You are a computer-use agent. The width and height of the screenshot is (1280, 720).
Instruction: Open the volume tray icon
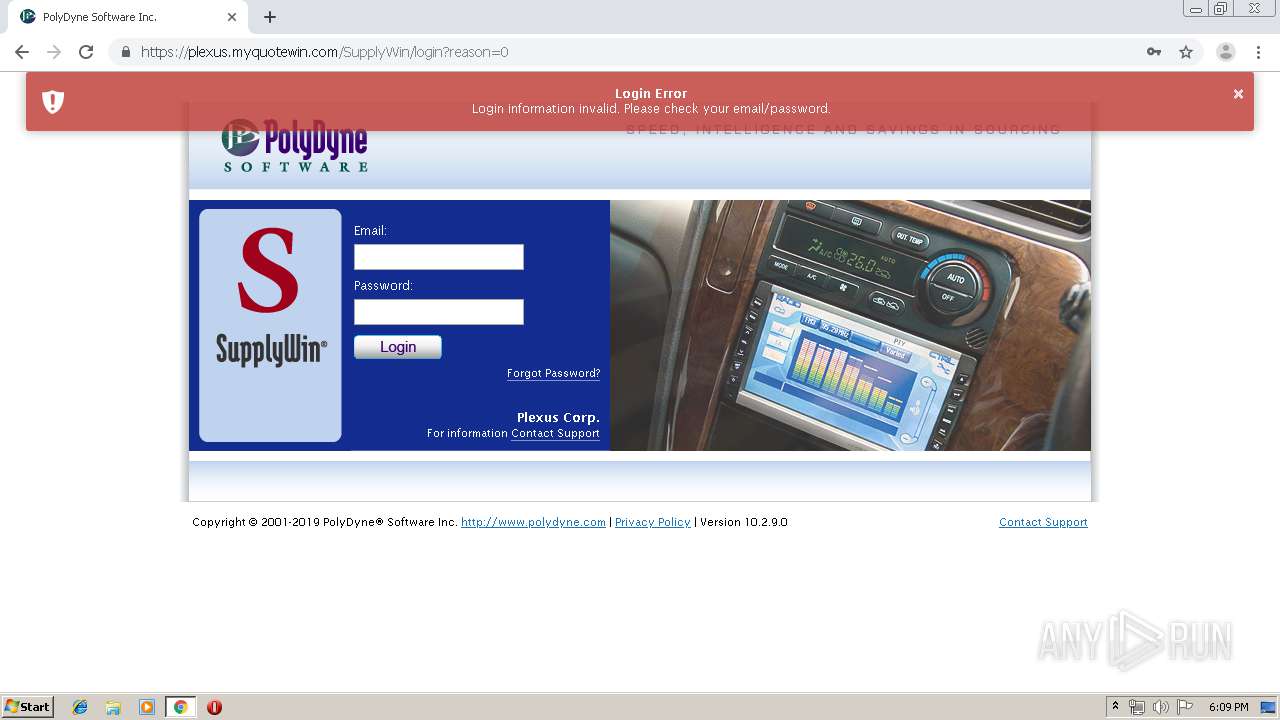1161,707
